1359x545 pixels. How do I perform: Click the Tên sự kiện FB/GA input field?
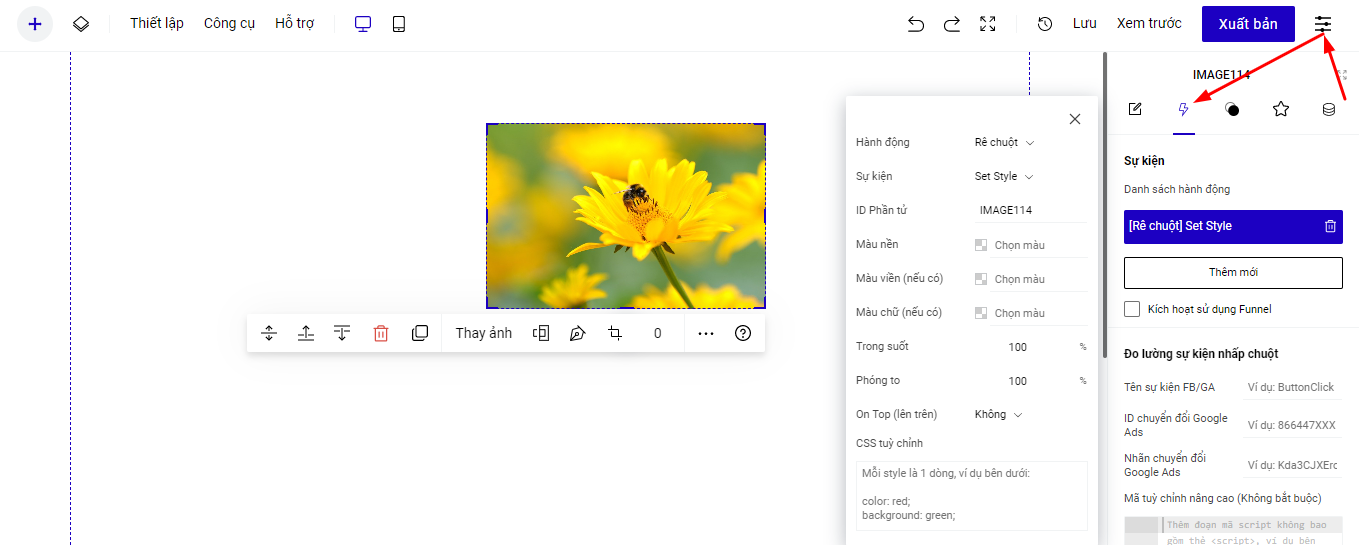click(x=1290, y=387)
